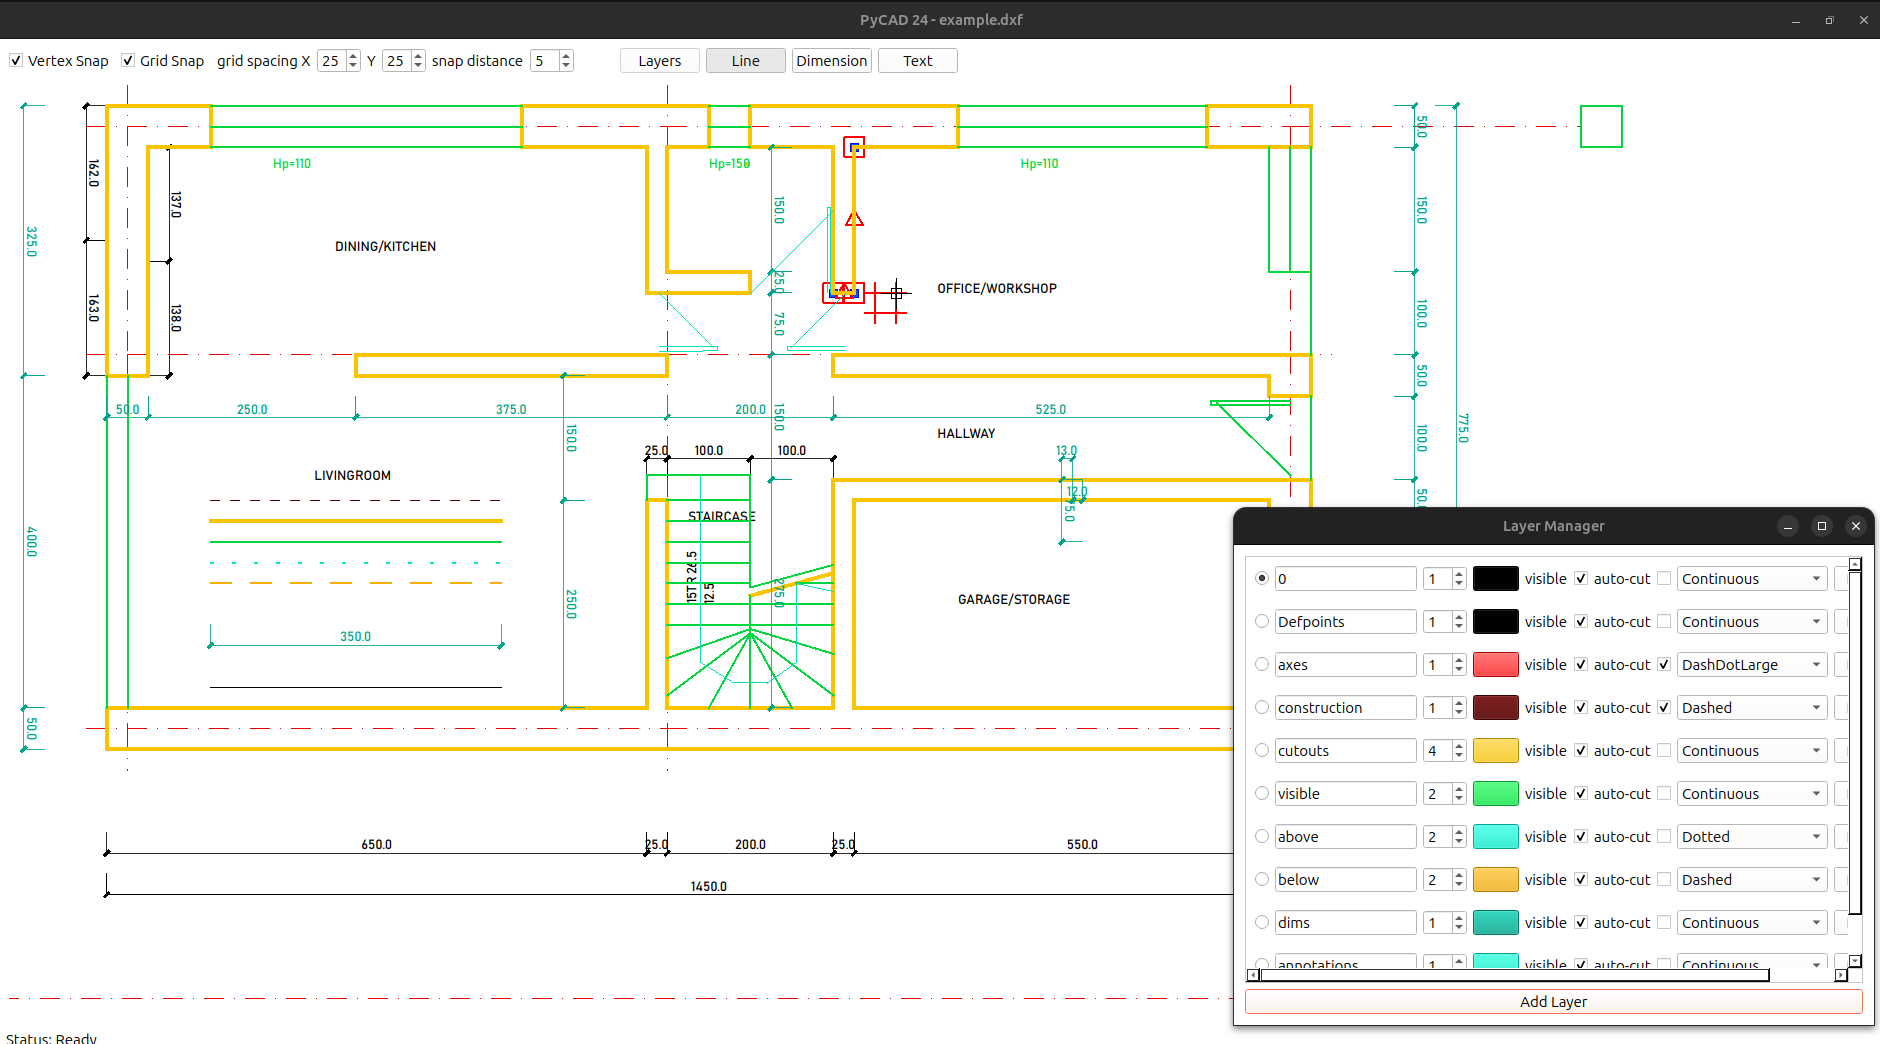
Task: Toggle auto-cut checkbox for axes layer
Action: pos(1664,664)
